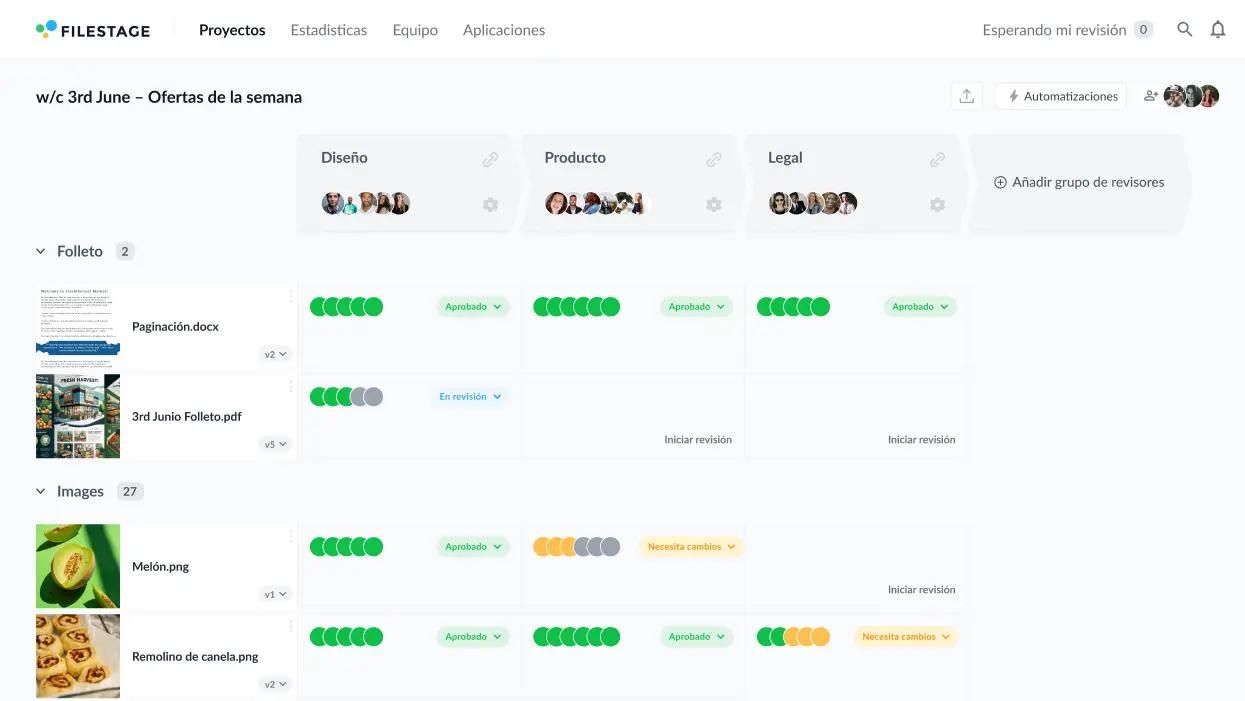Collapse the Images section
Screen dimensions: 1245x701
41,492
